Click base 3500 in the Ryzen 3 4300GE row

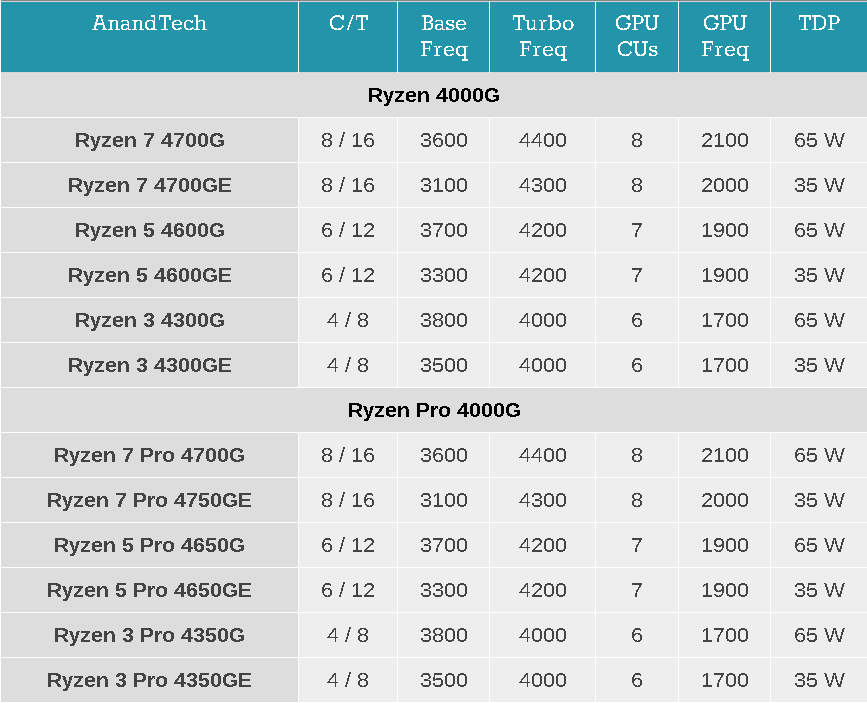(443, 365)
